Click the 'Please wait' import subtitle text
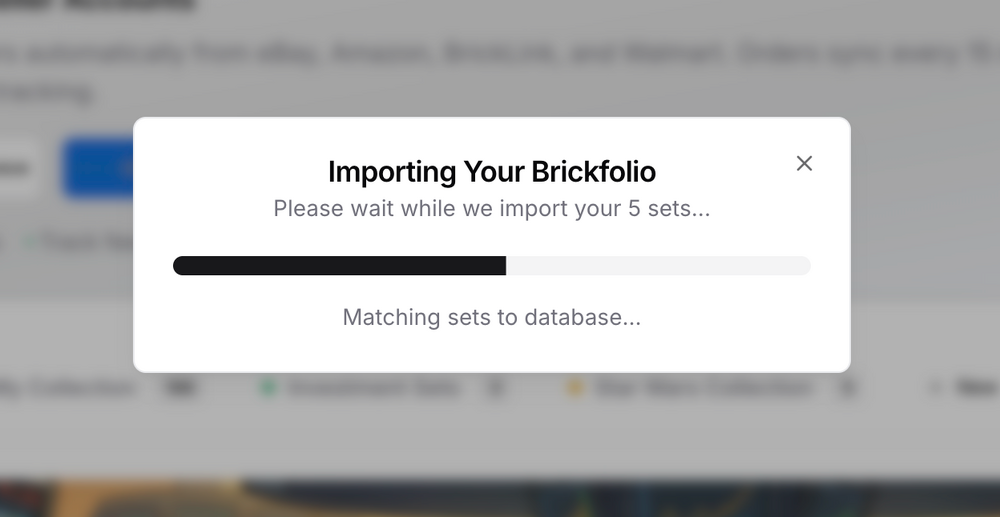 492,209
